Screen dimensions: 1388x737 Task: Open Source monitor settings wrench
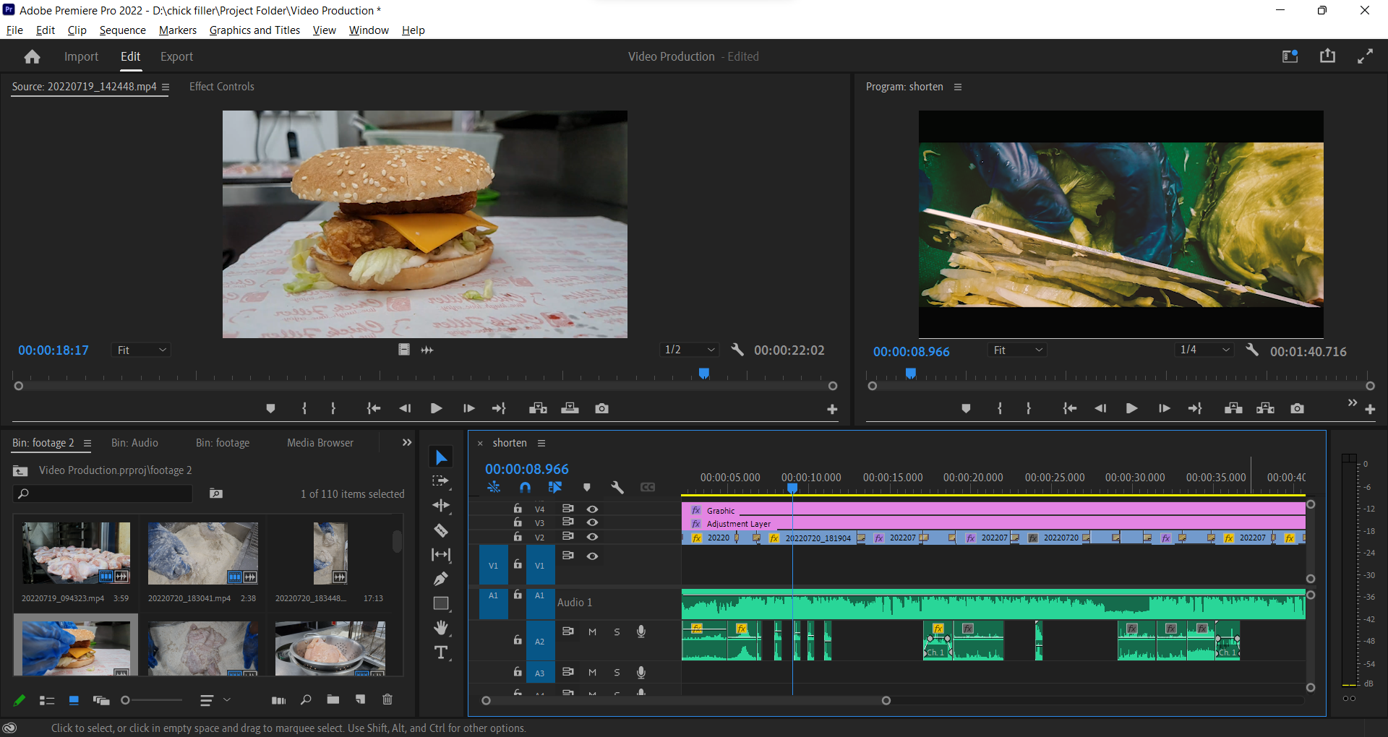(x=737, y=350)
